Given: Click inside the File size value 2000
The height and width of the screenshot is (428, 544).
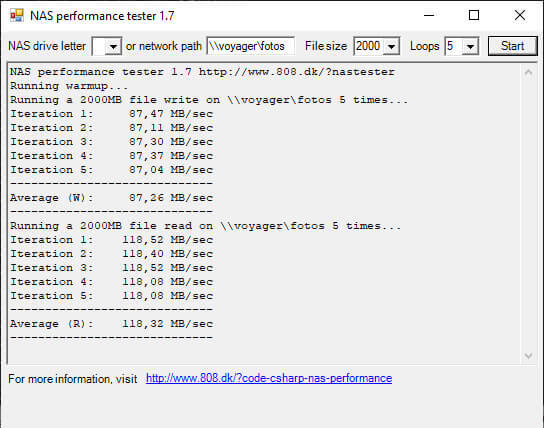Looking at the screenshot, I should pyautogui.click(x=368, y=46).
